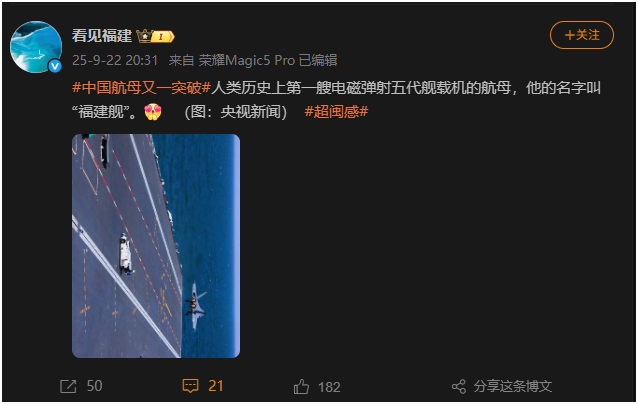The image size is (638, 404).
Task: Open the #中国航母又一突破# hashtag
Action: pos(141,87)
